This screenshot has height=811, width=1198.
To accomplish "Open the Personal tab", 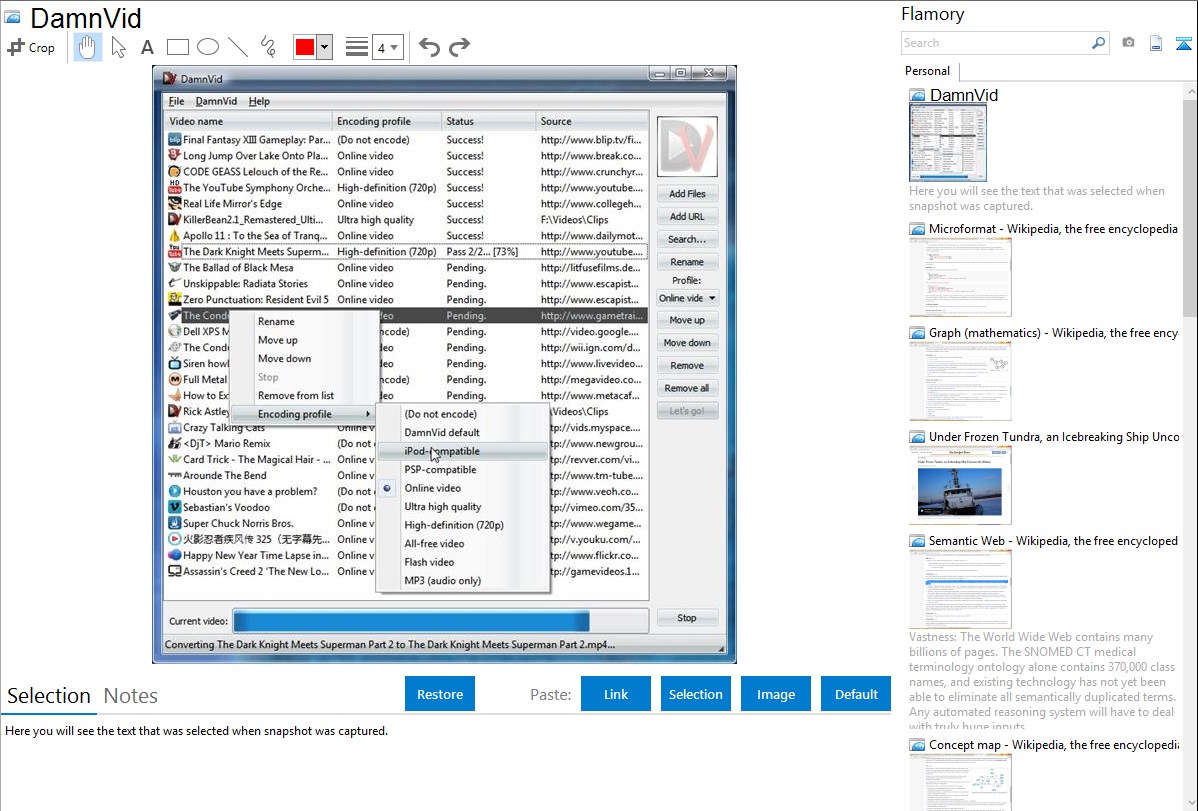I will point(927,71).
